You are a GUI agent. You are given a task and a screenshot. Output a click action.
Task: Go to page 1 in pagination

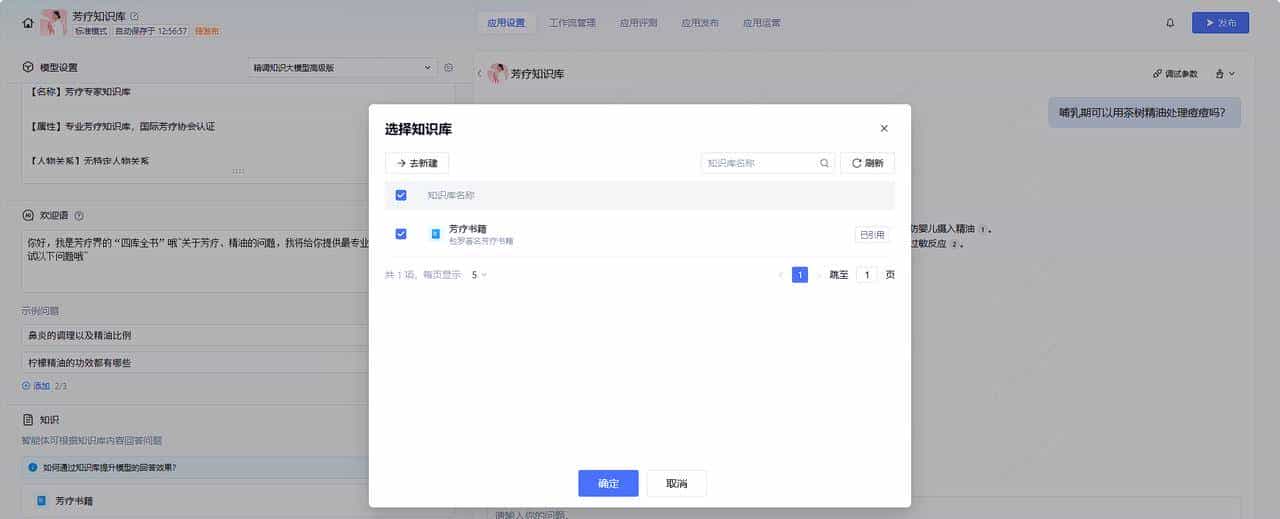point(799,275)
